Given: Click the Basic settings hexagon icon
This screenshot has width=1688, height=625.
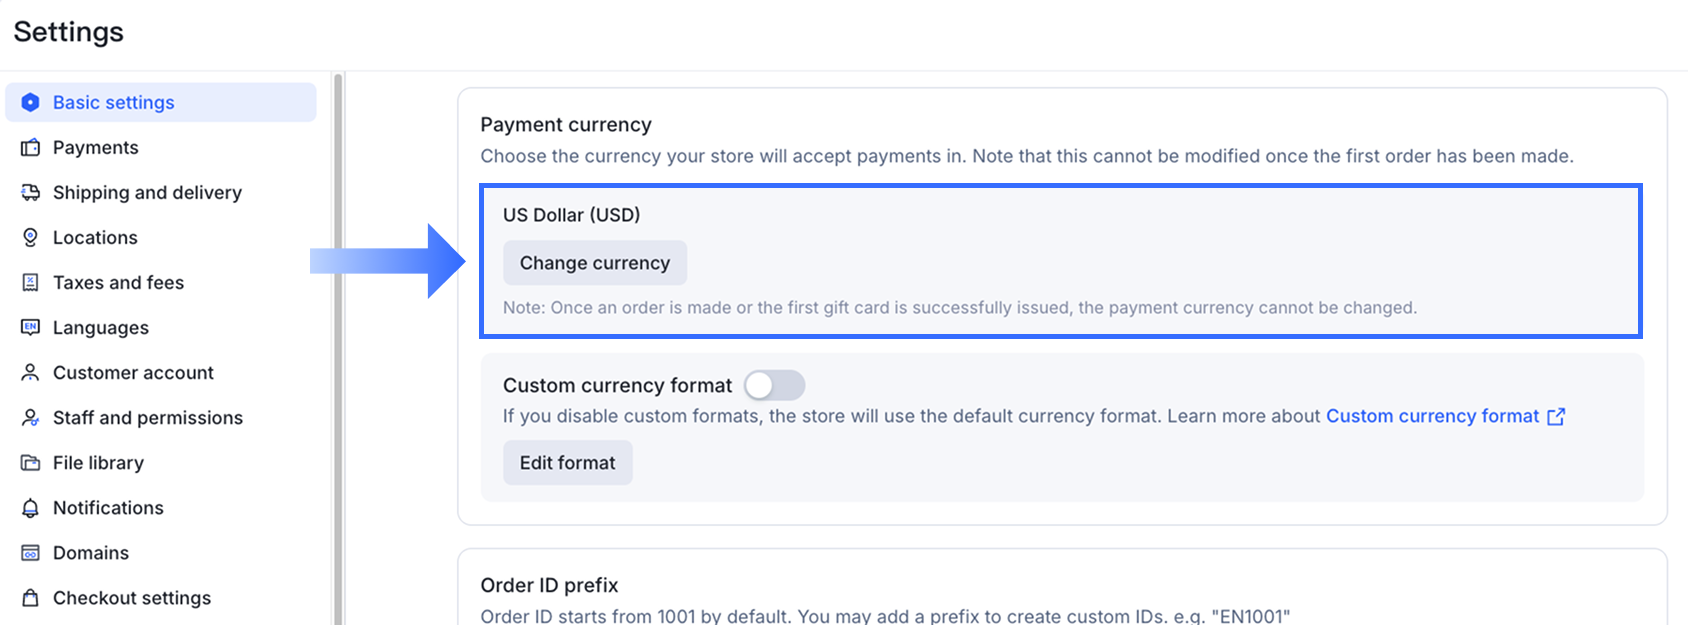Looking at the screenshot, I should [x=31, y=102].
